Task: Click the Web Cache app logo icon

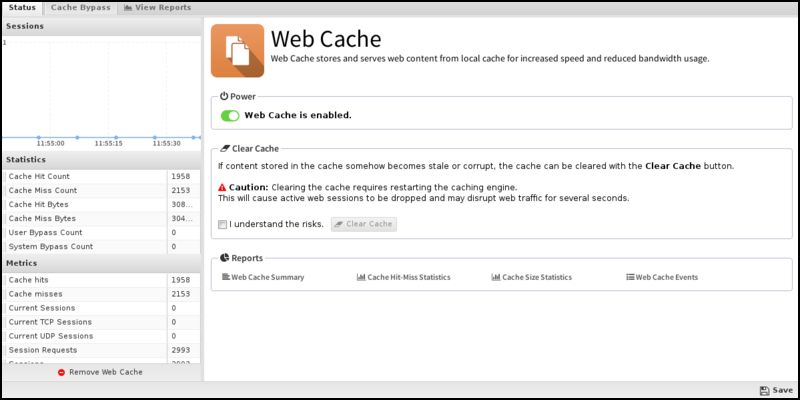Action: 238,50
